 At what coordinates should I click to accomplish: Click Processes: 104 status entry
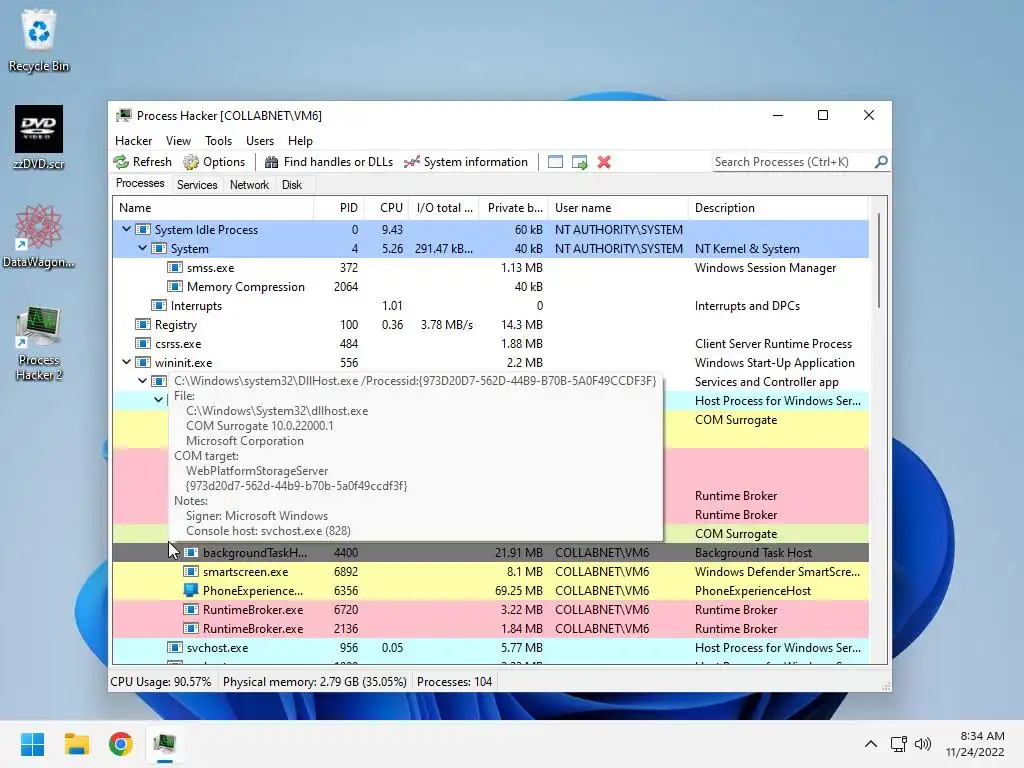[455, 681]
